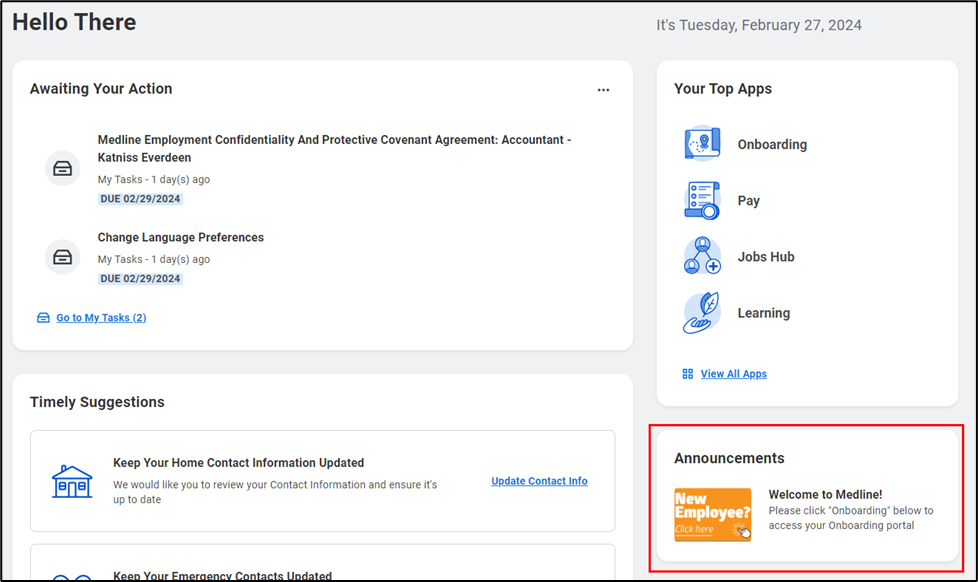Click the View All Apps link
Image resolution: width=978 pixels, height=582 pixels.
coord(733,374)
